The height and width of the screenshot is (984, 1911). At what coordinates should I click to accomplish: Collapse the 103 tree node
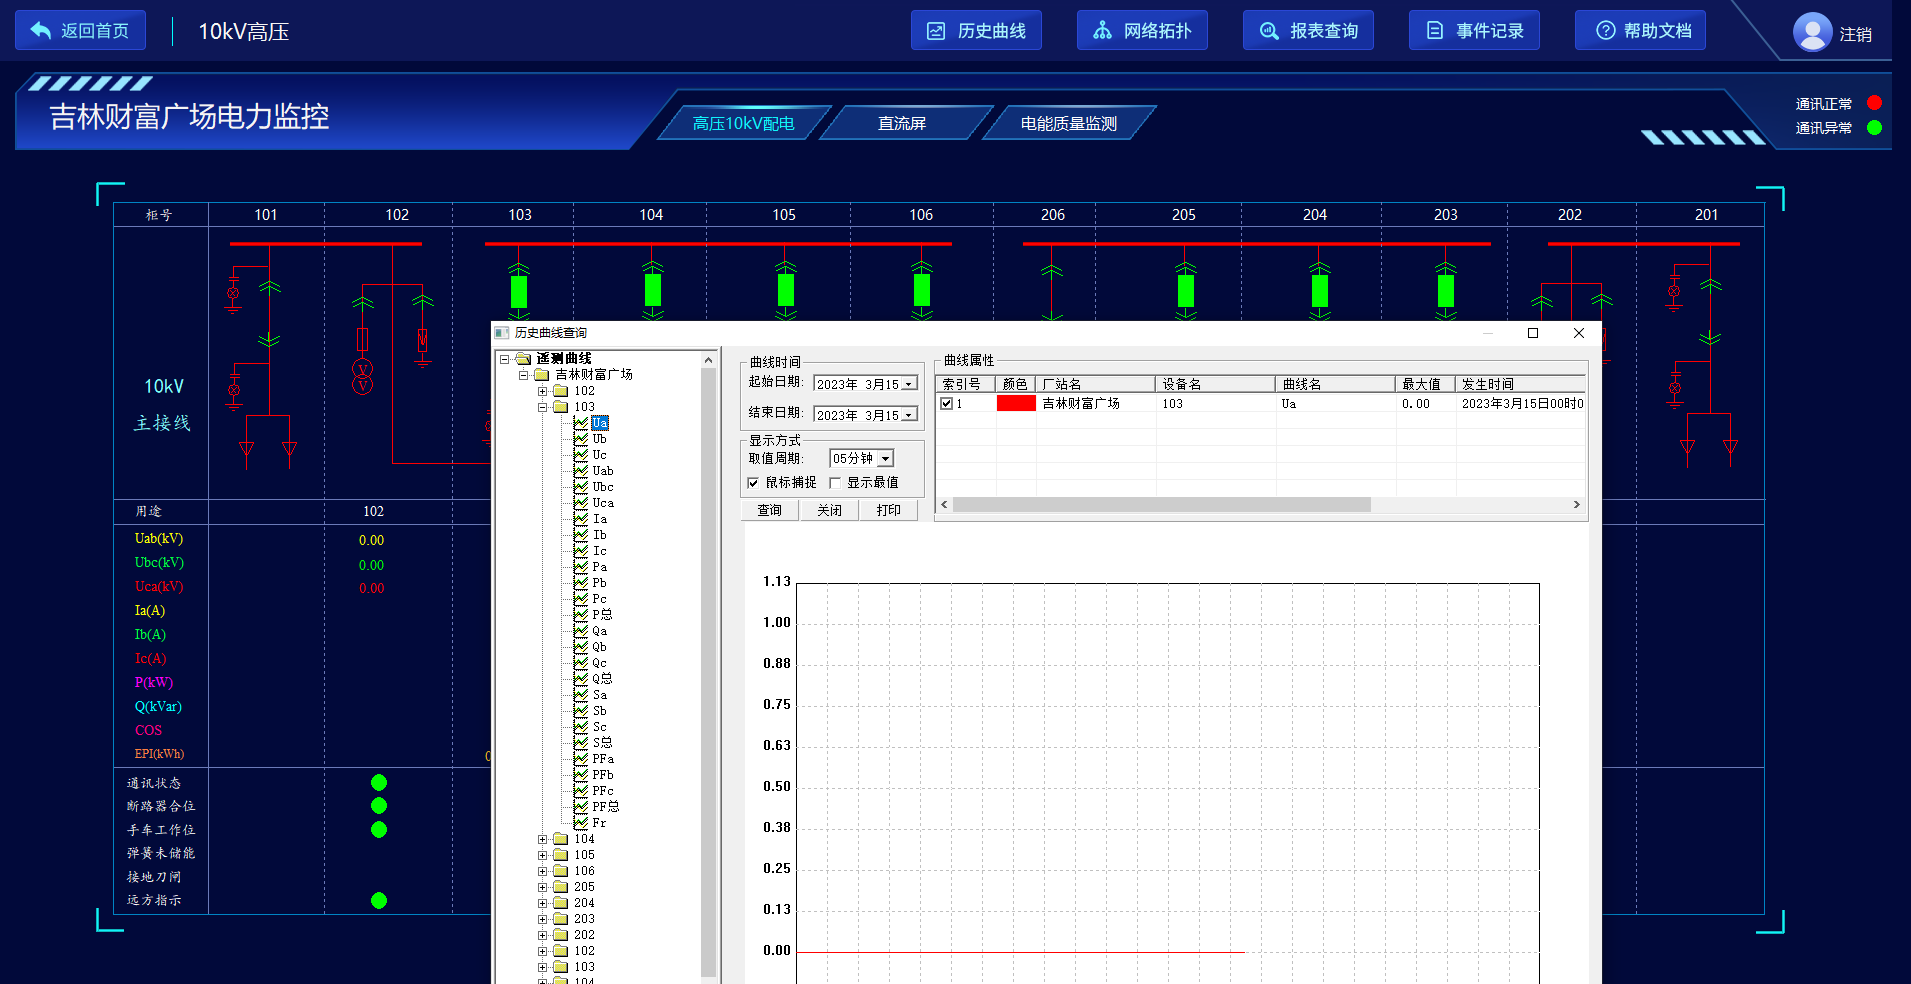click(543, 407)
